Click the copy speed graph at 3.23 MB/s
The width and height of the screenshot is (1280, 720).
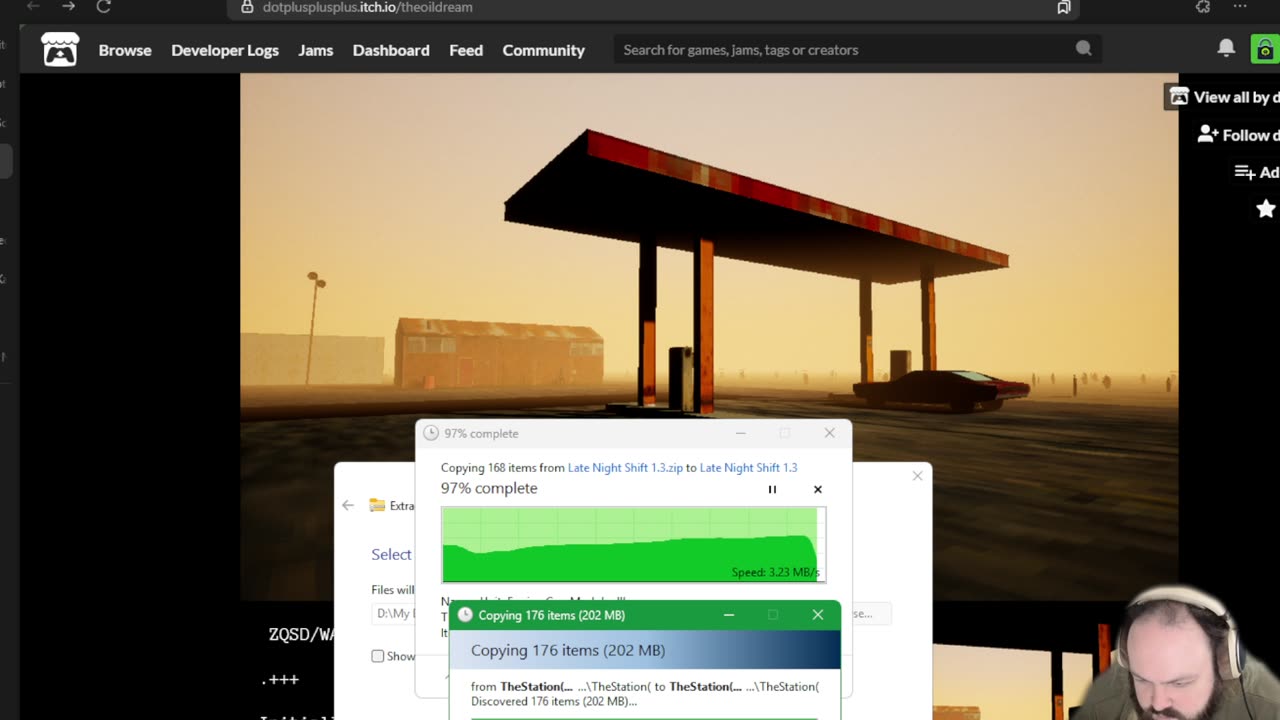click(634, 544)
